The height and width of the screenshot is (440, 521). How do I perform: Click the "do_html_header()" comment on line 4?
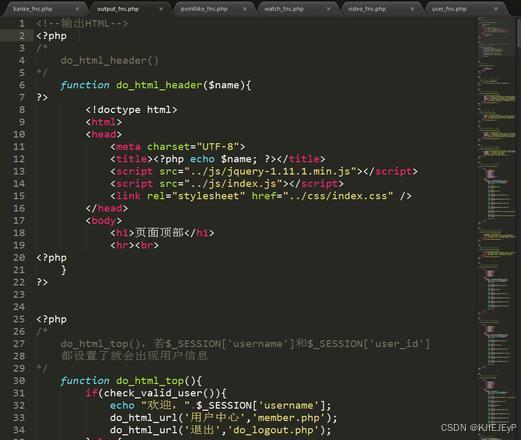110,61
